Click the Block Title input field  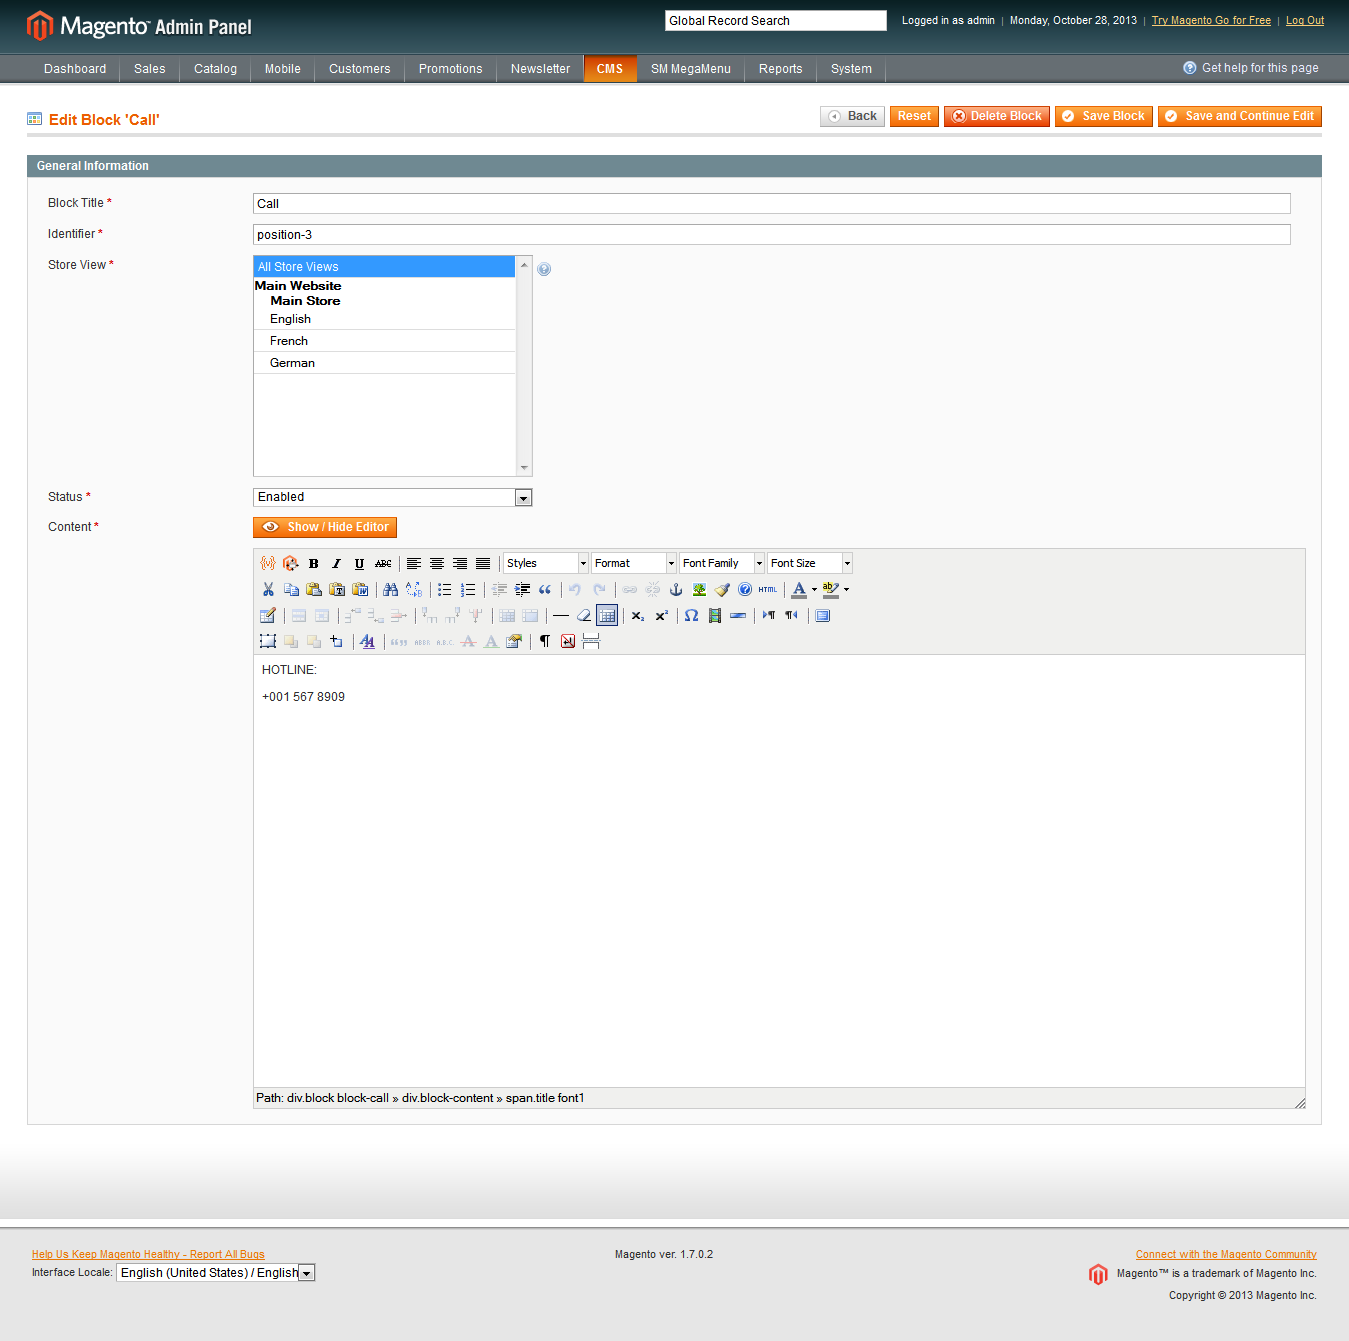coord(772,204)
